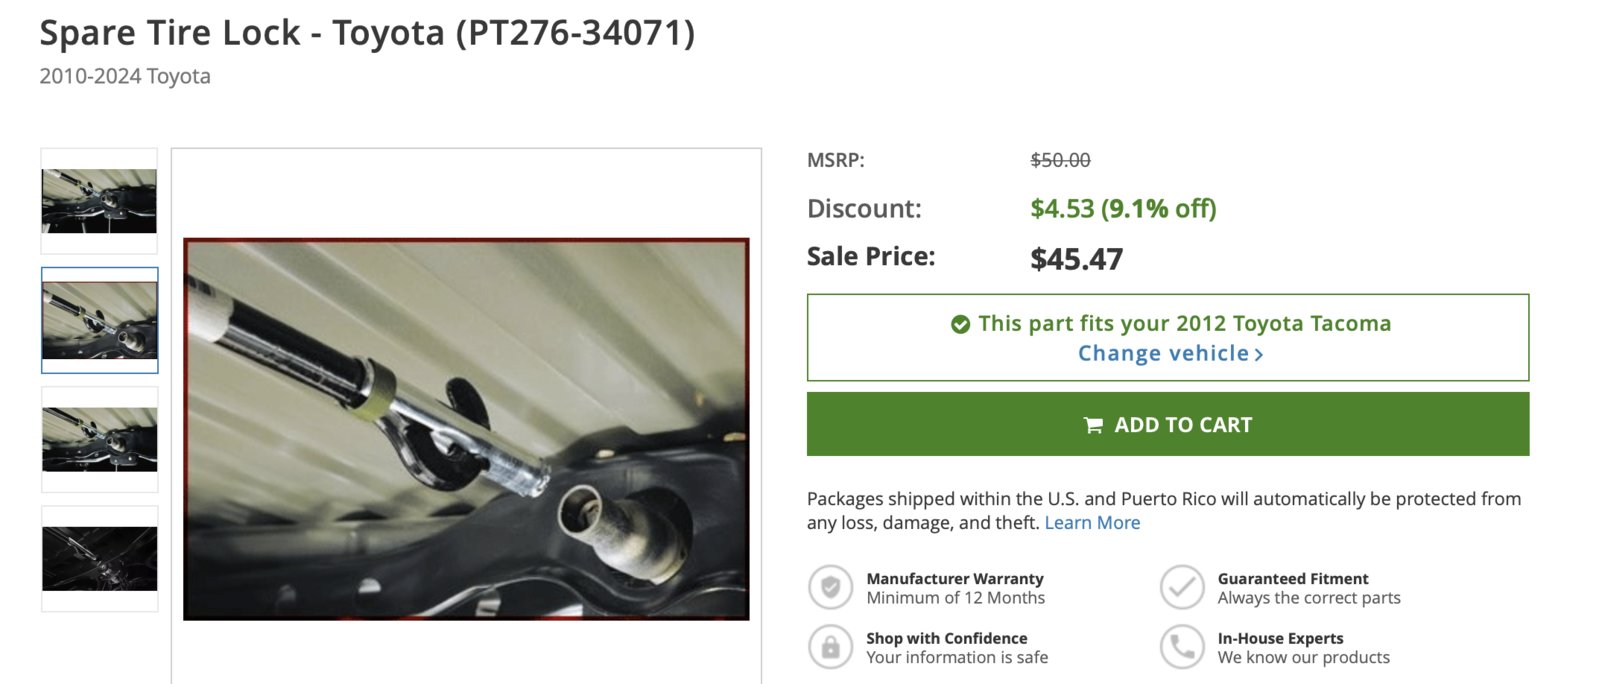Viewport: 1599px width, 684px height.
Task: Click the $45.47 sale price
Action: tap(1076, 259)
